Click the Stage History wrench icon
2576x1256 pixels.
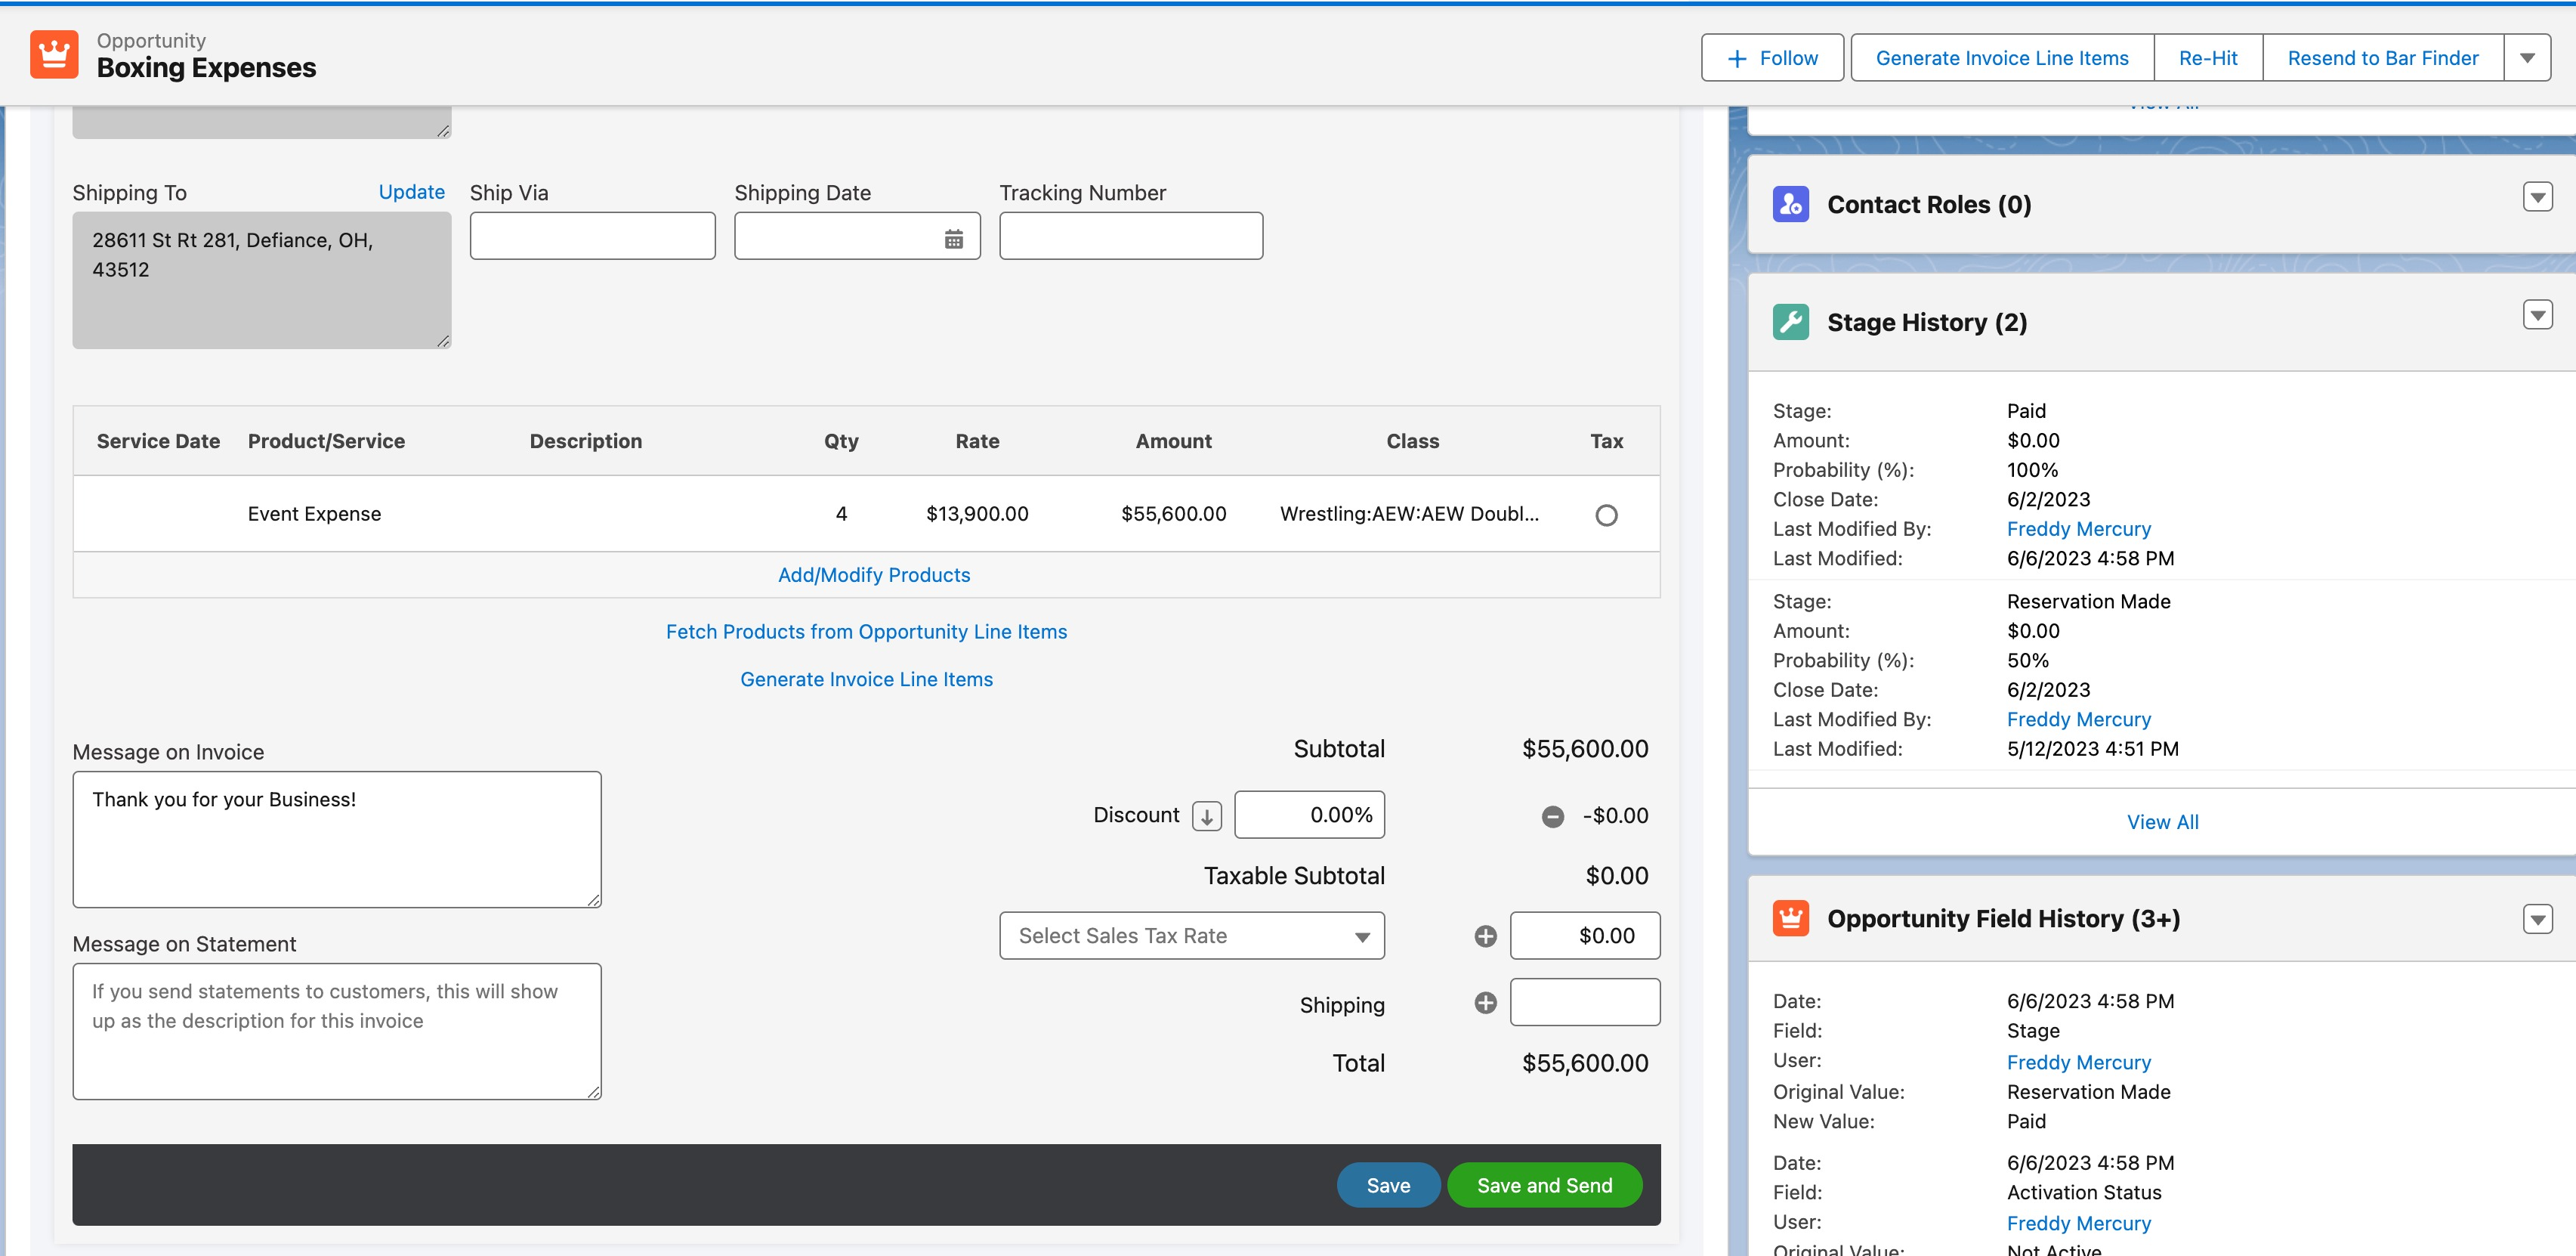click(x=1791, y=321)
